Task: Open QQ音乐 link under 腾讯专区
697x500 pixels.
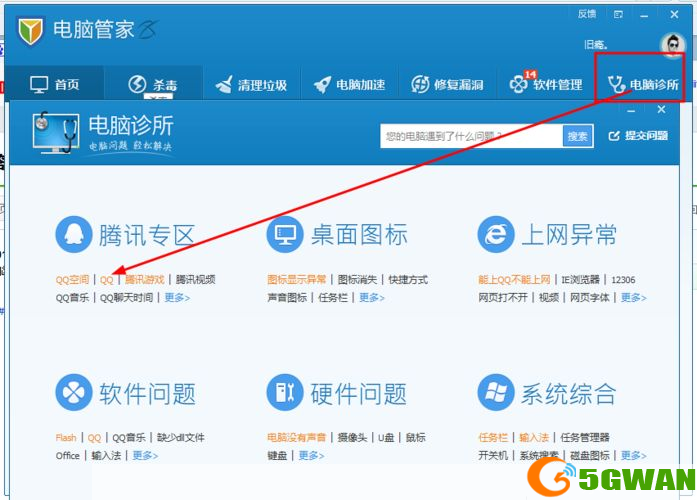Action: pyautogui.click(x=72, y=297)
